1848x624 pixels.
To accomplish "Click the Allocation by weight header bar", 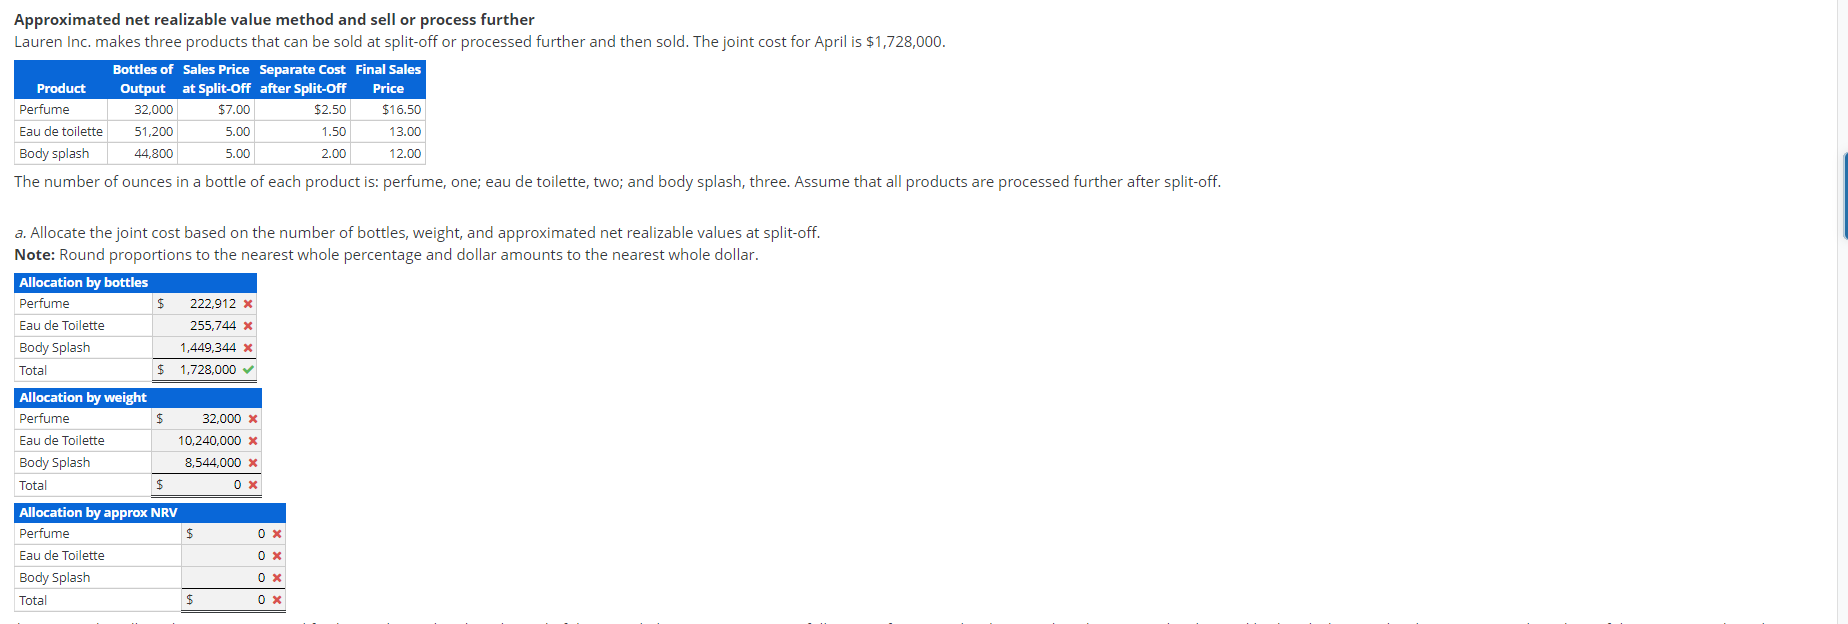I will tap(137, 397).
